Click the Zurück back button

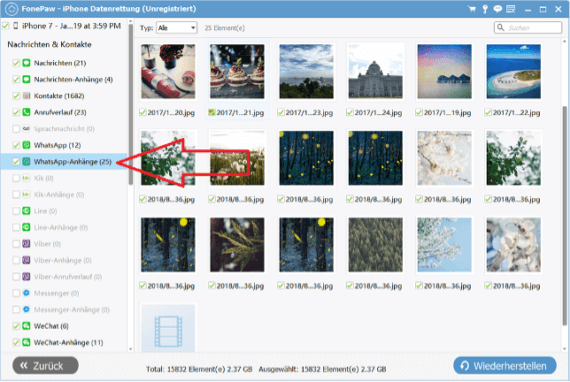click(45, 365)
